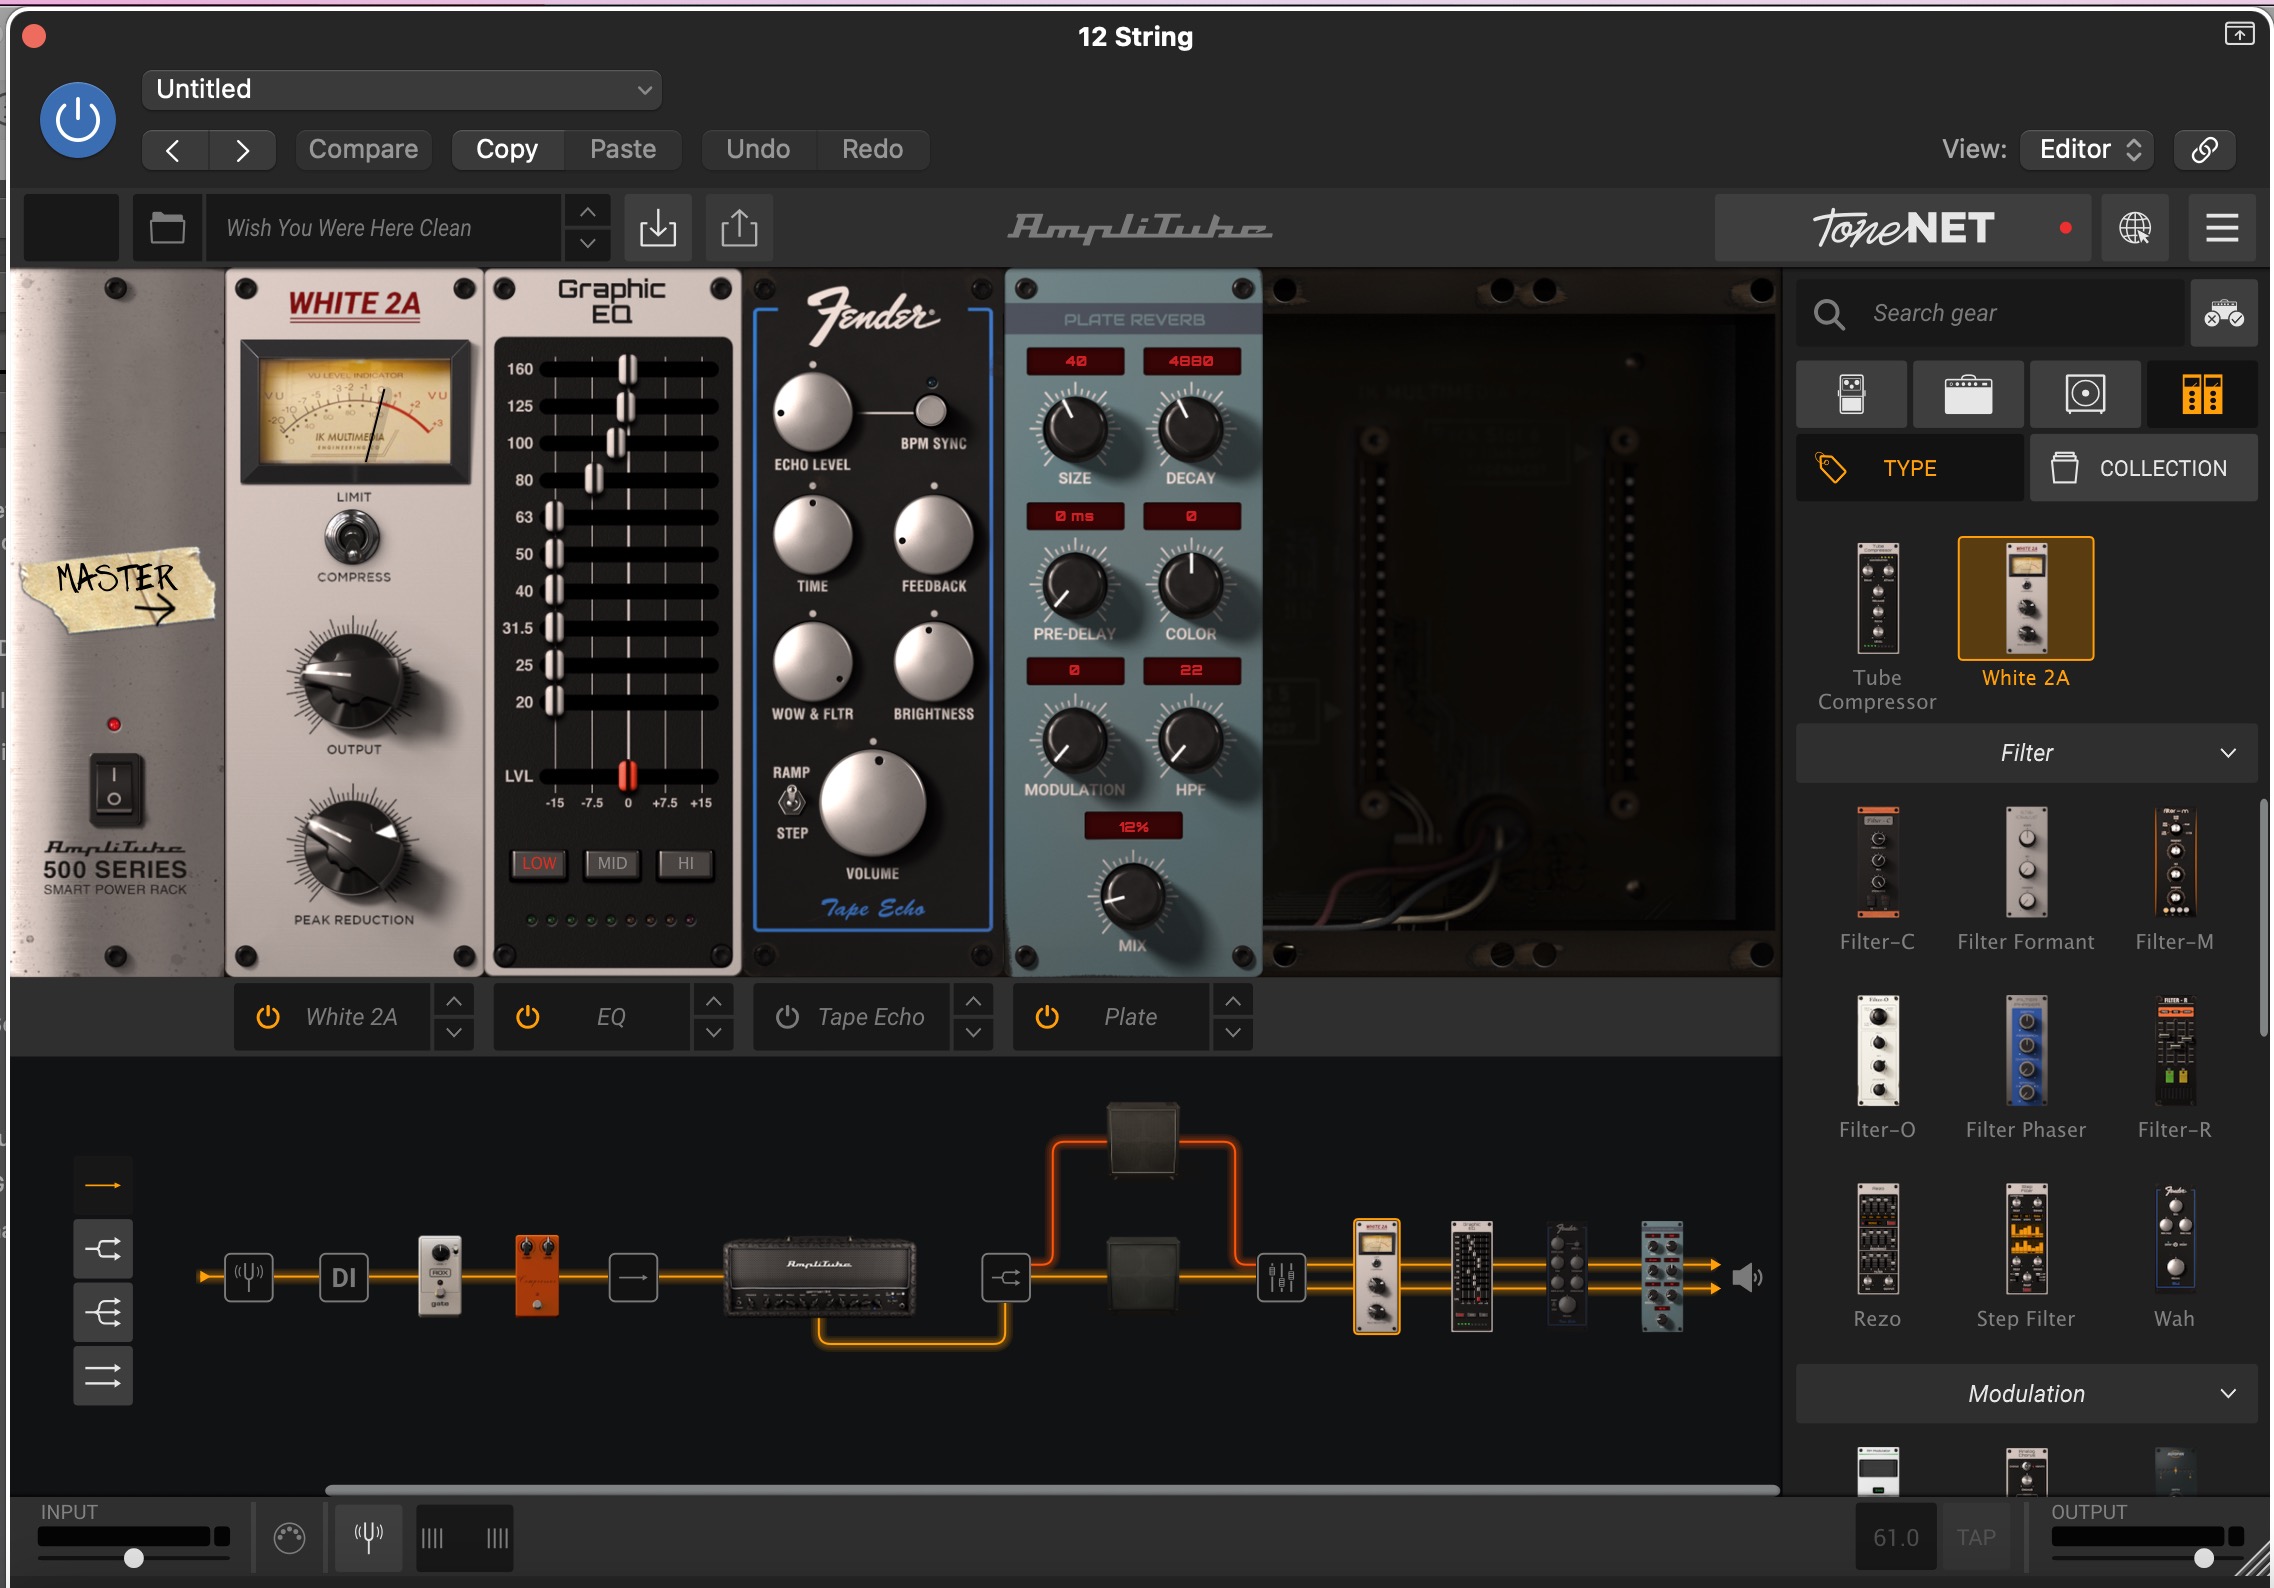Toggle the HI band button on Graphic EQ

click(686, 863)
